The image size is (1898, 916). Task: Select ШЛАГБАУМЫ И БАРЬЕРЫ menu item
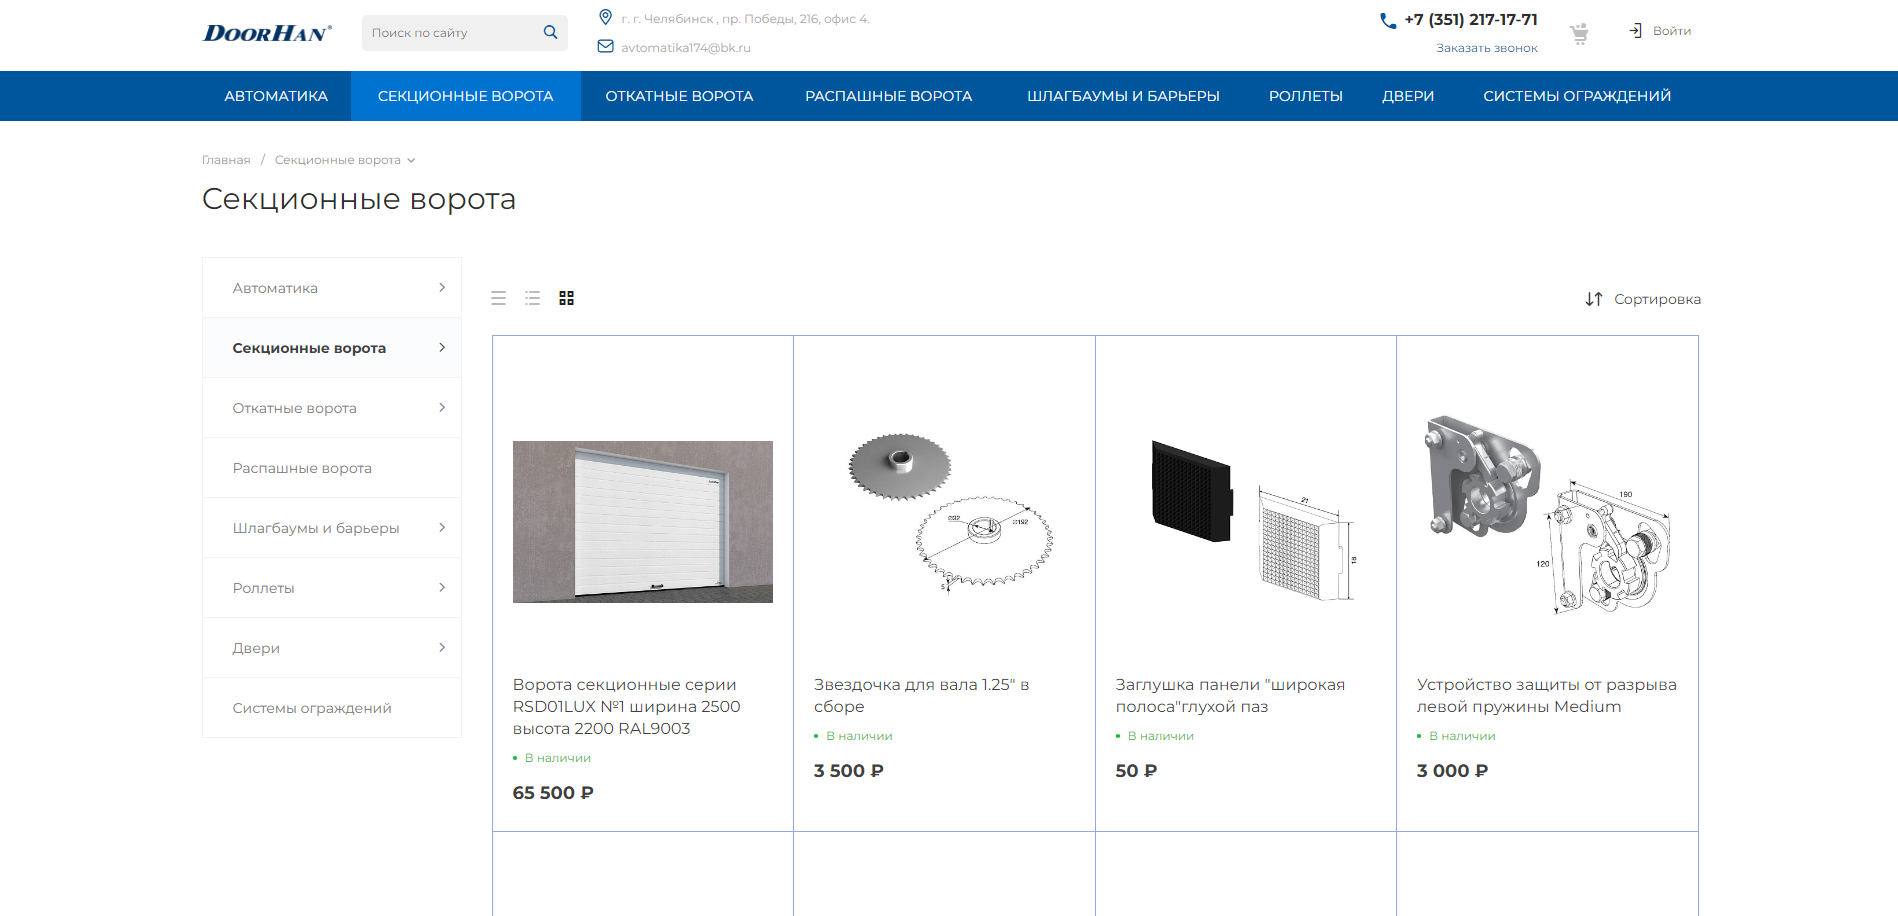[1123, 96]
